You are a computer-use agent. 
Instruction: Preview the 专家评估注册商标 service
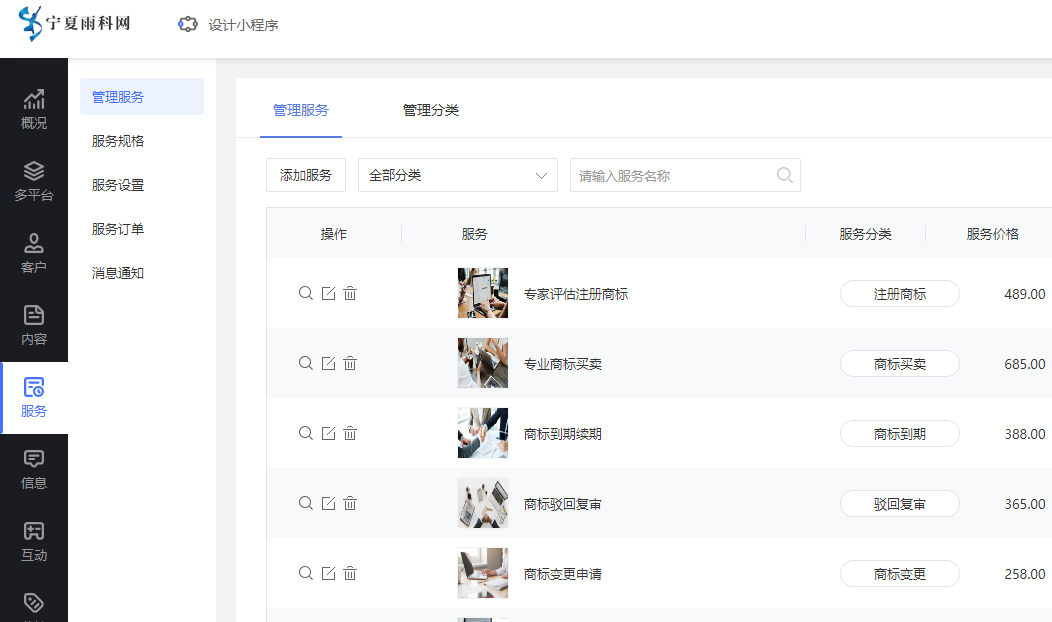306,293
